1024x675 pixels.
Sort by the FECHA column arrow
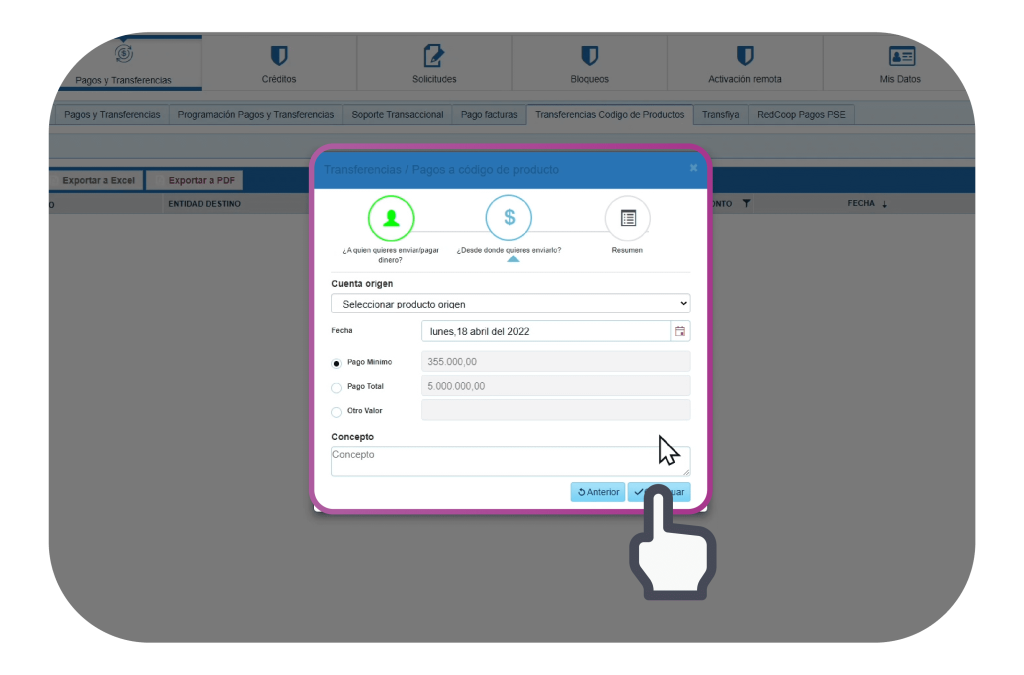[884, 204]
